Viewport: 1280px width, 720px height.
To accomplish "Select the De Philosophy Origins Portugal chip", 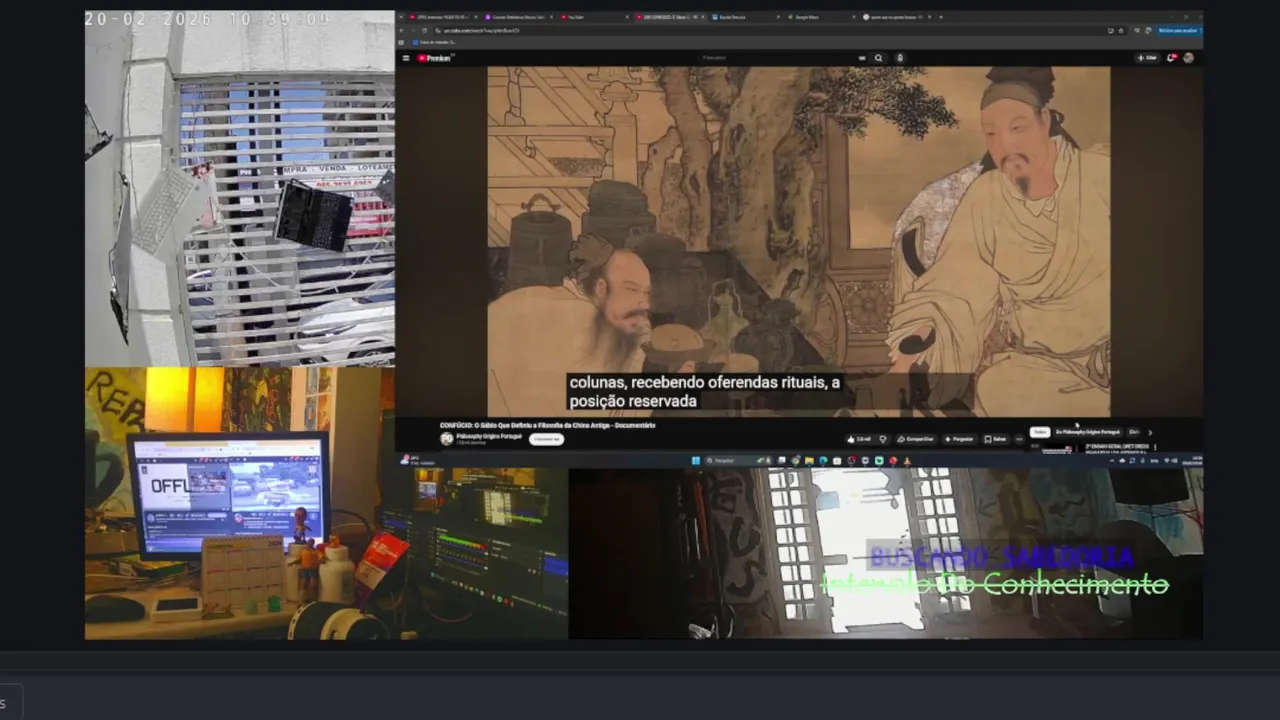I will pos(1088,432).
